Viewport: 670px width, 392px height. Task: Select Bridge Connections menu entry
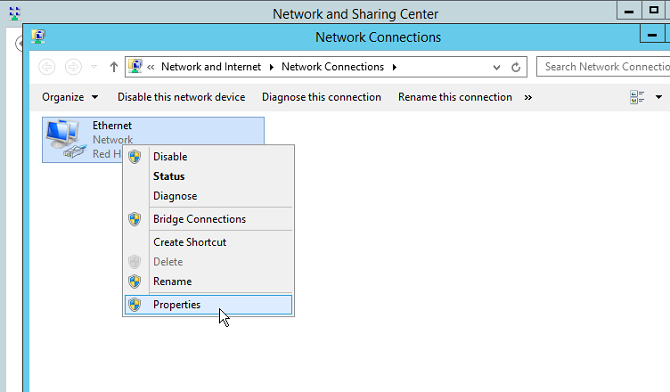(x=208, y=219)
